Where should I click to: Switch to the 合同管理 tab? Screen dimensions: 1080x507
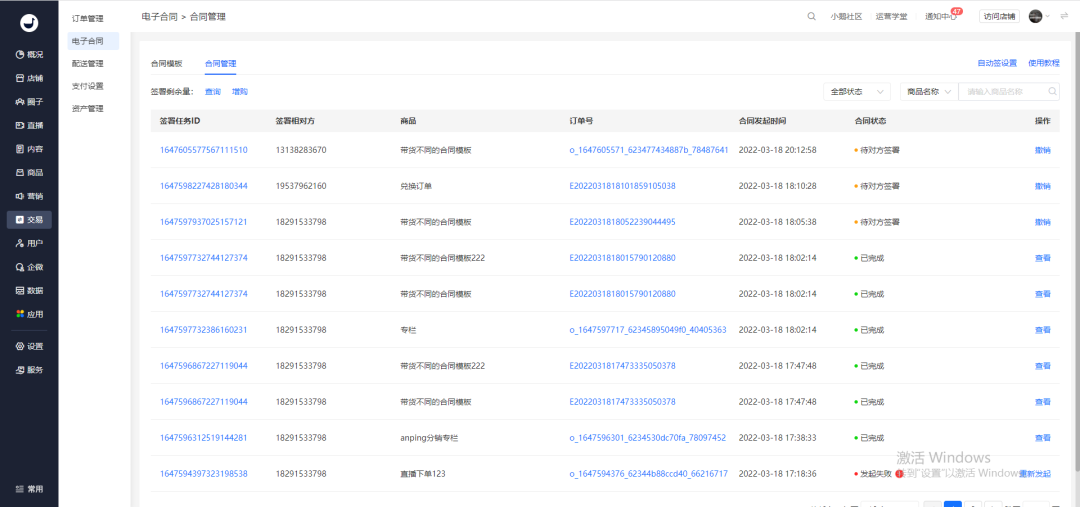coord(220,63)
